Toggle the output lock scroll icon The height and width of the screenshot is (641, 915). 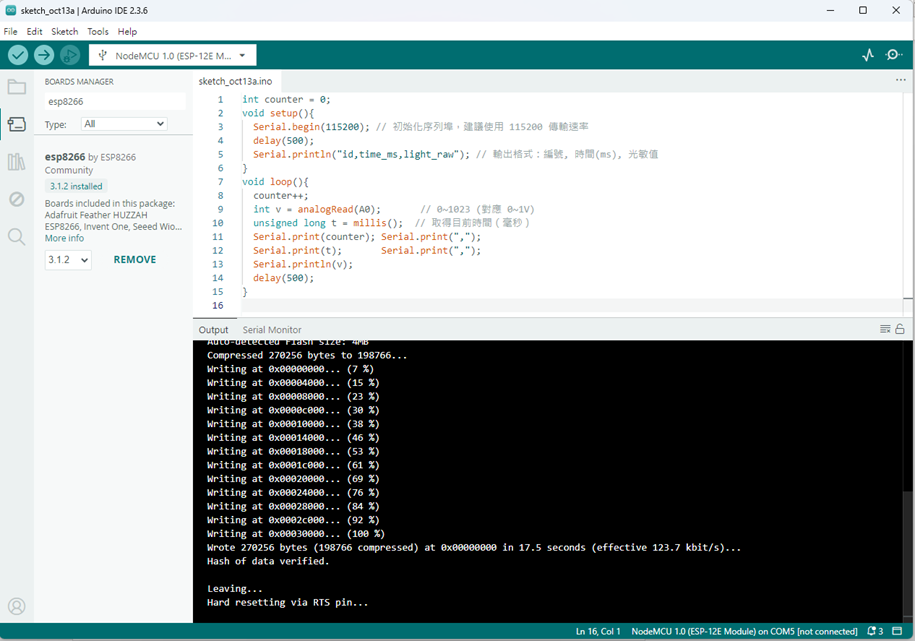[x=900, y=329]
